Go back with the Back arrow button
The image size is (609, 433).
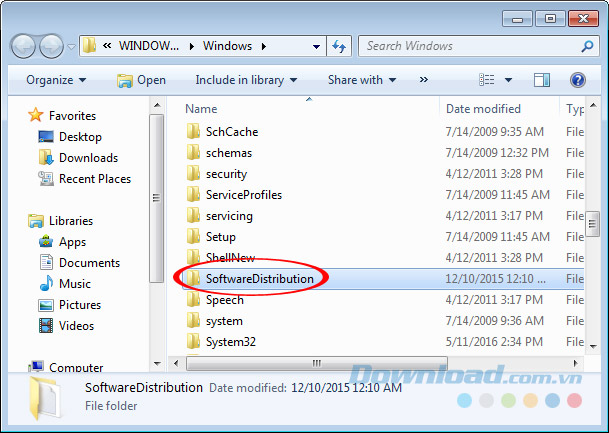pos(23,46)
